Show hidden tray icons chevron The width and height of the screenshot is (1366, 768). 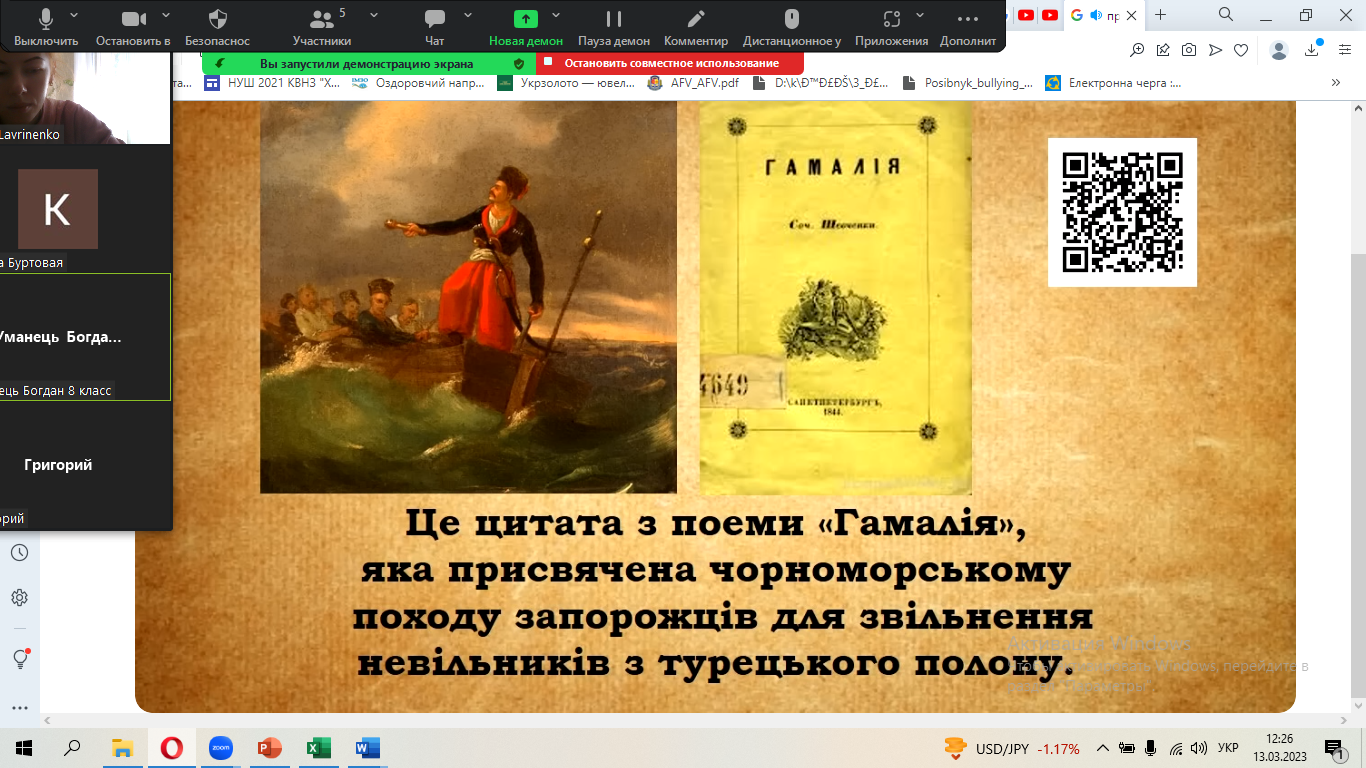(x=1103, y=748)
